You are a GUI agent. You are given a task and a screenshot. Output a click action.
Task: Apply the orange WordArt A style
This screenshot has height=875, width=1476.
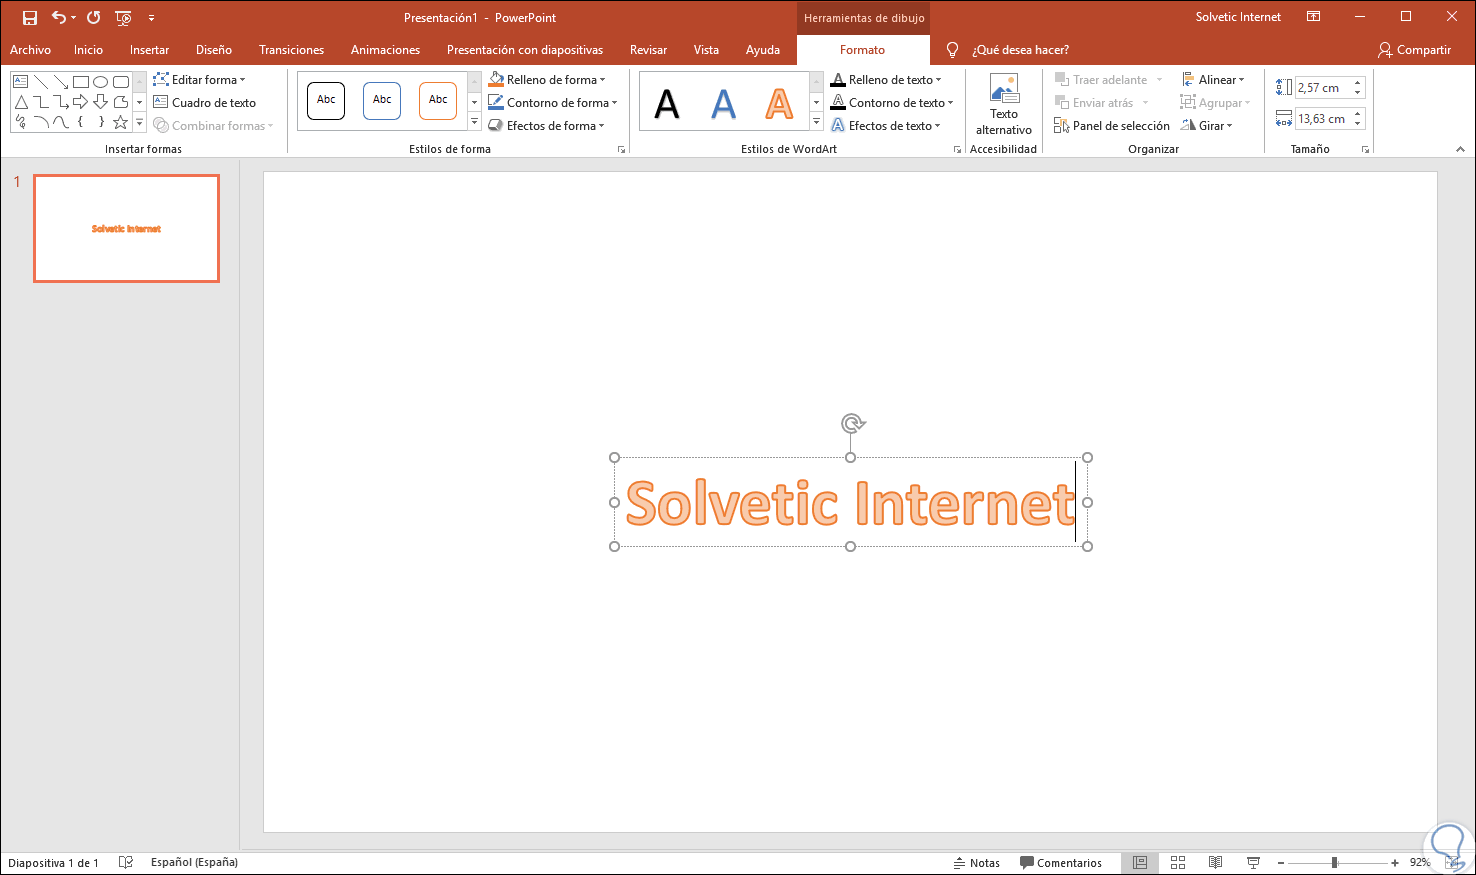(x=779, y=103)
